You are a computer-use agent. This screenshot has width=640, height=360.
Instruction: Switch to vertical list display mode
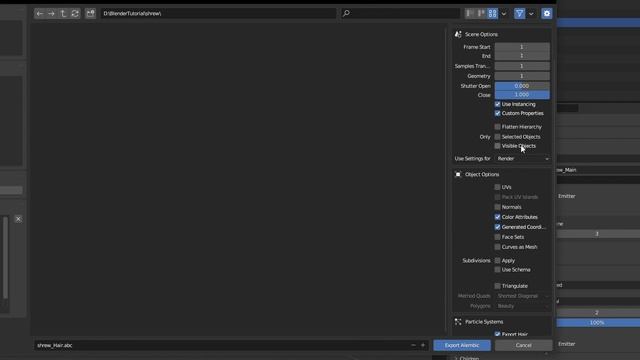click(469, 13)
